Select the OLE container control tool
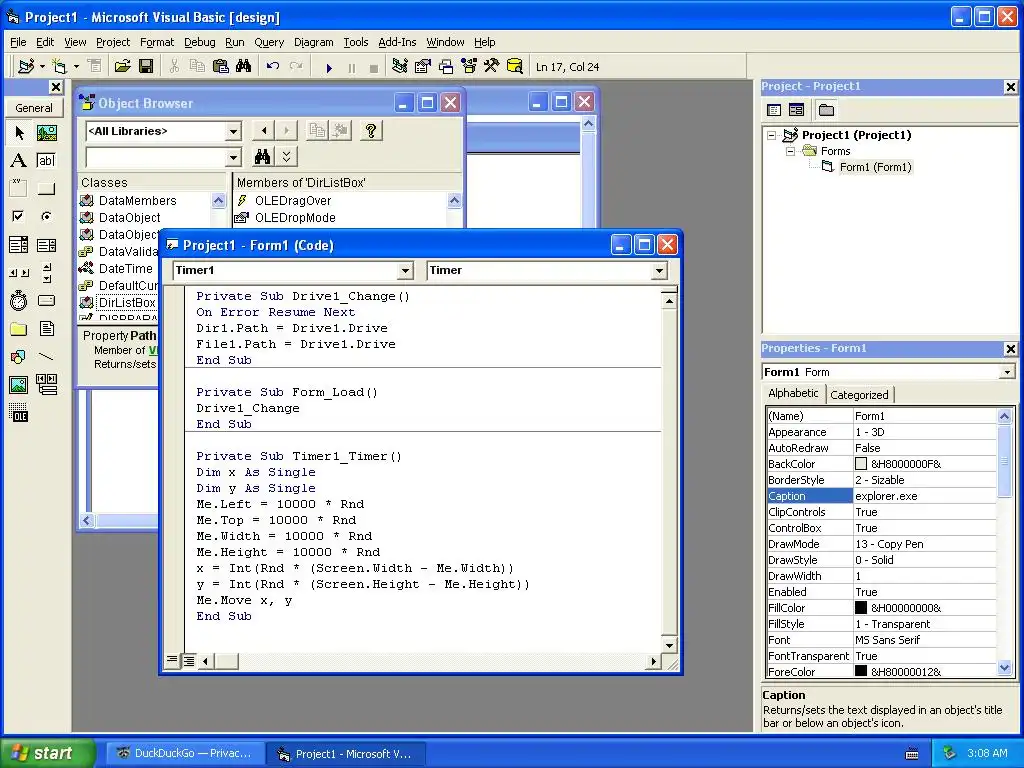1024x768 pixels. pos(19,413)
